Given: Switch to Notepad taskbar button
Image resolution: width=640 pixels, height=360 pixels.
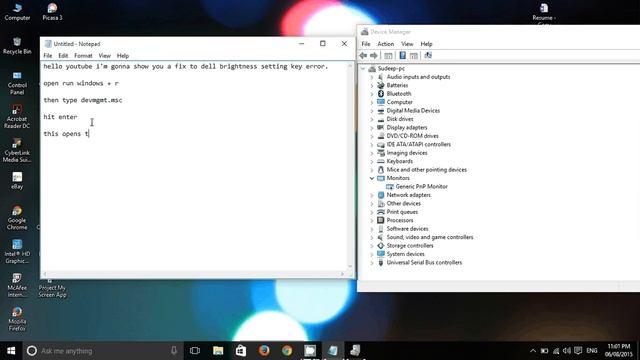Looking at the screenshot, I should (x=333, y=351).
